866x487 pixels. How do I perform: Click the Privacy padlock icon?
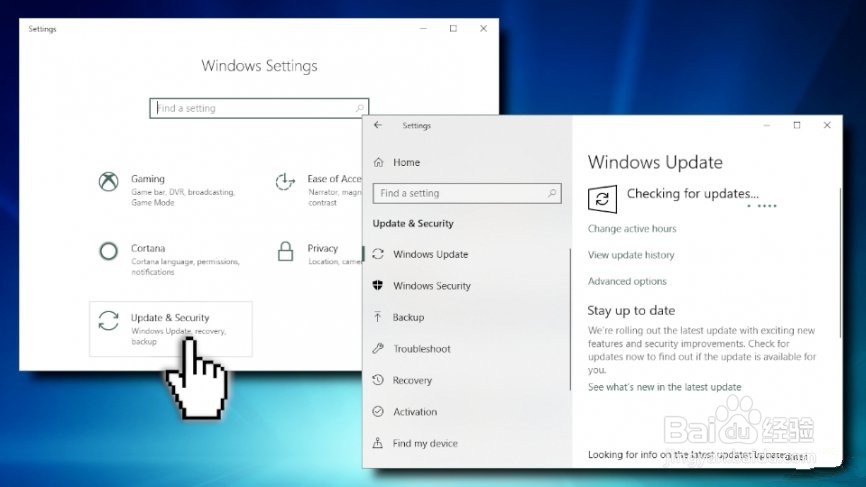click(x=286, y=251)
